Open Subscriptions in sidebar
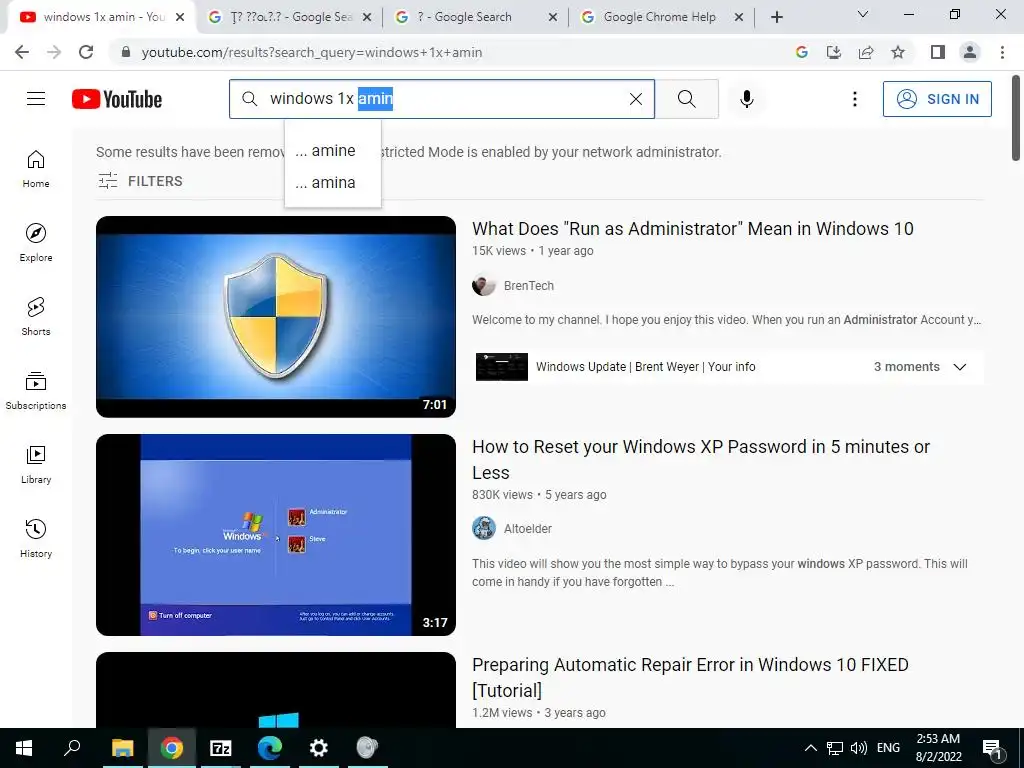 coord(36,390)
